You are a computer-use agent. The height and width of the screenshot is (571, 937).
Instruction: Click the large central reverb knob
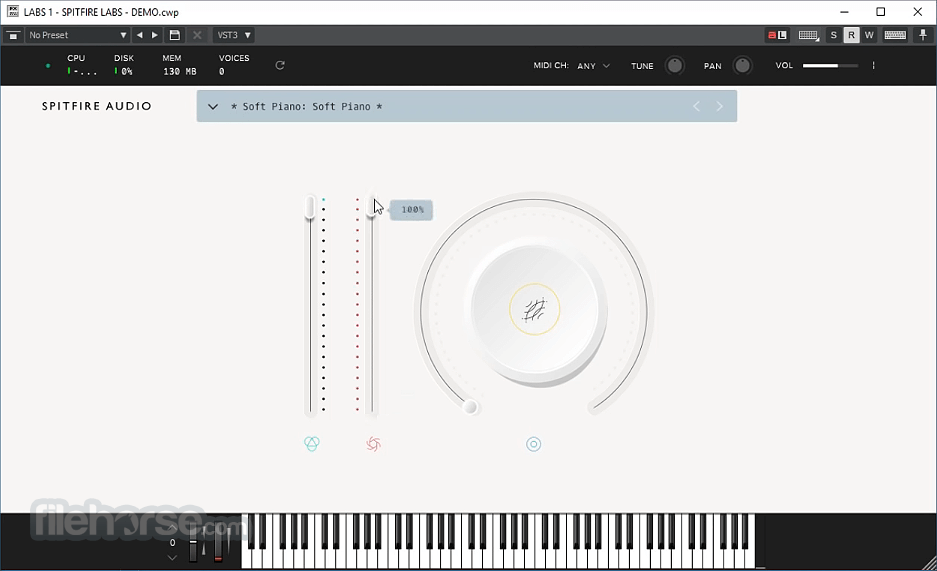pos(534,310)
